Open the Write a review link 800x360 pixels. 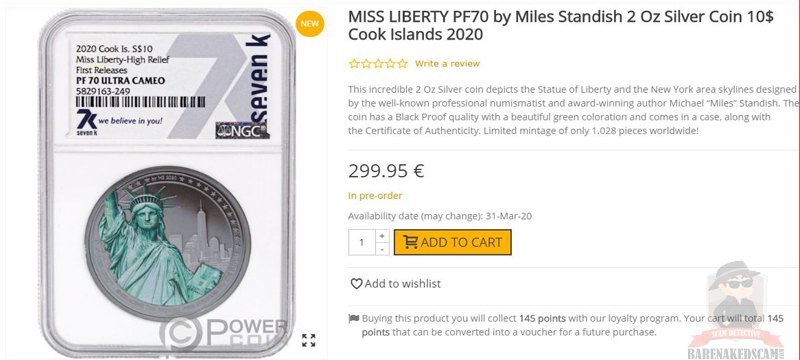pos(447,64)
